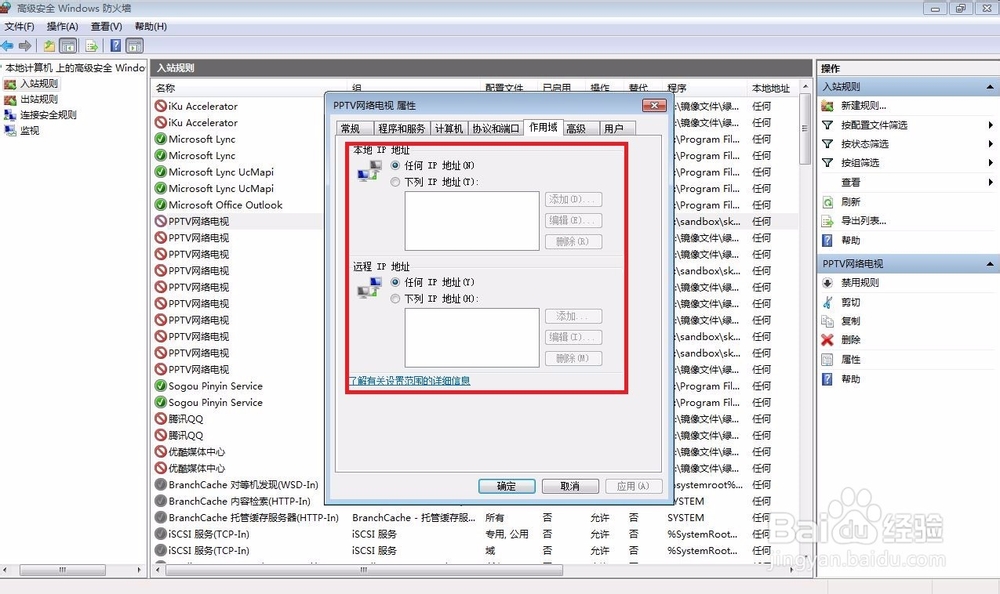Screen dimensions: 1000x594
Task: Click the 剪切 scissors icon
Action: point(827,302)
